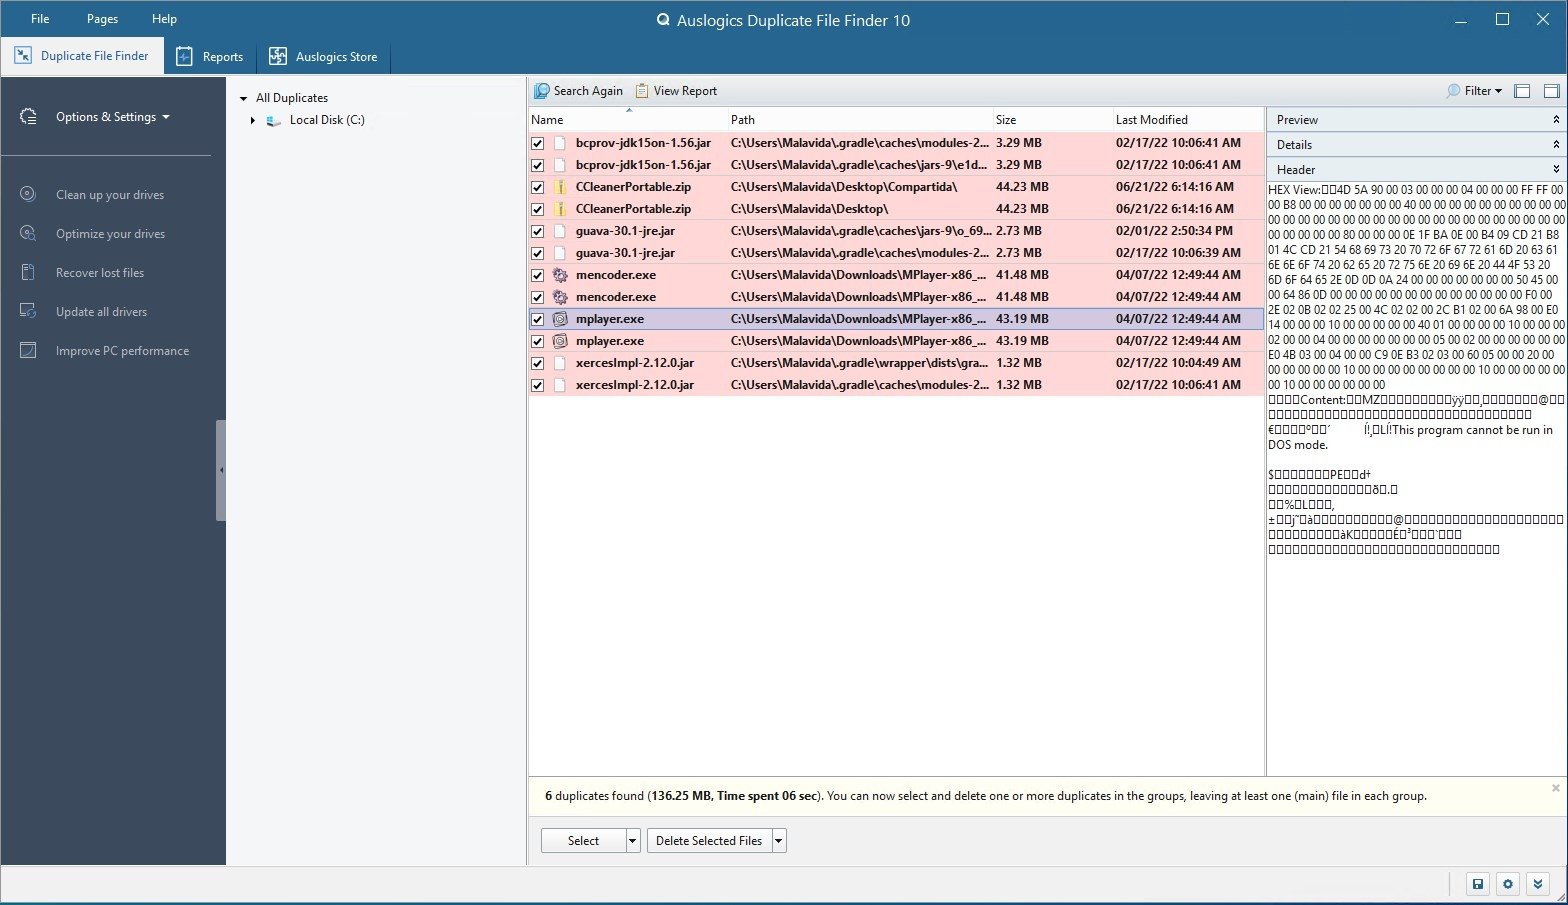
Task: Click the Improve PC performance icon
Action: [28, 350]
